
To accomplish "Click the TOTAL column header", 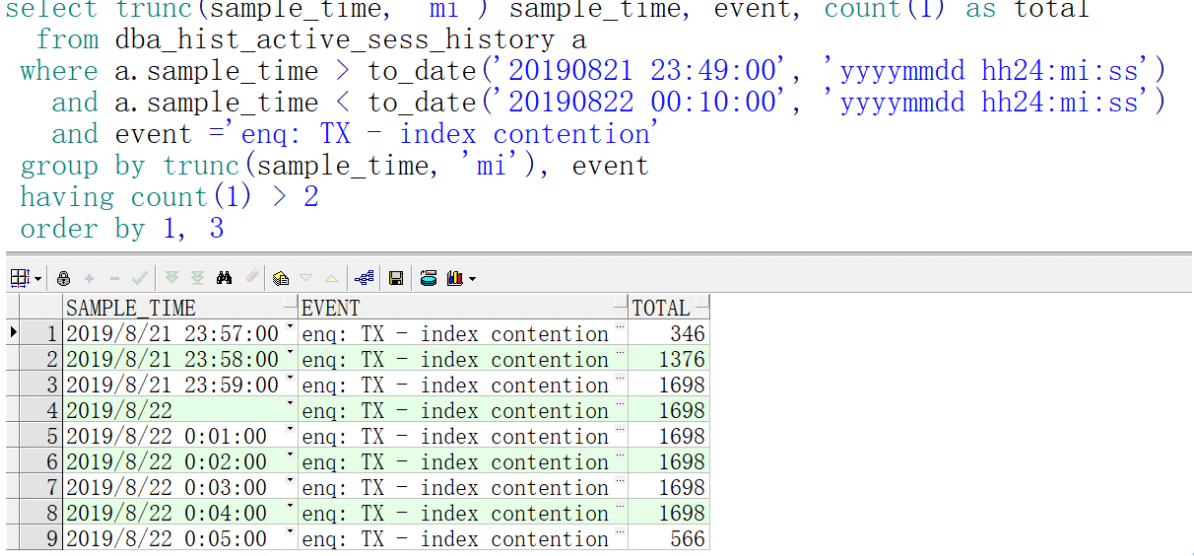I will click(x=660, y=308).
